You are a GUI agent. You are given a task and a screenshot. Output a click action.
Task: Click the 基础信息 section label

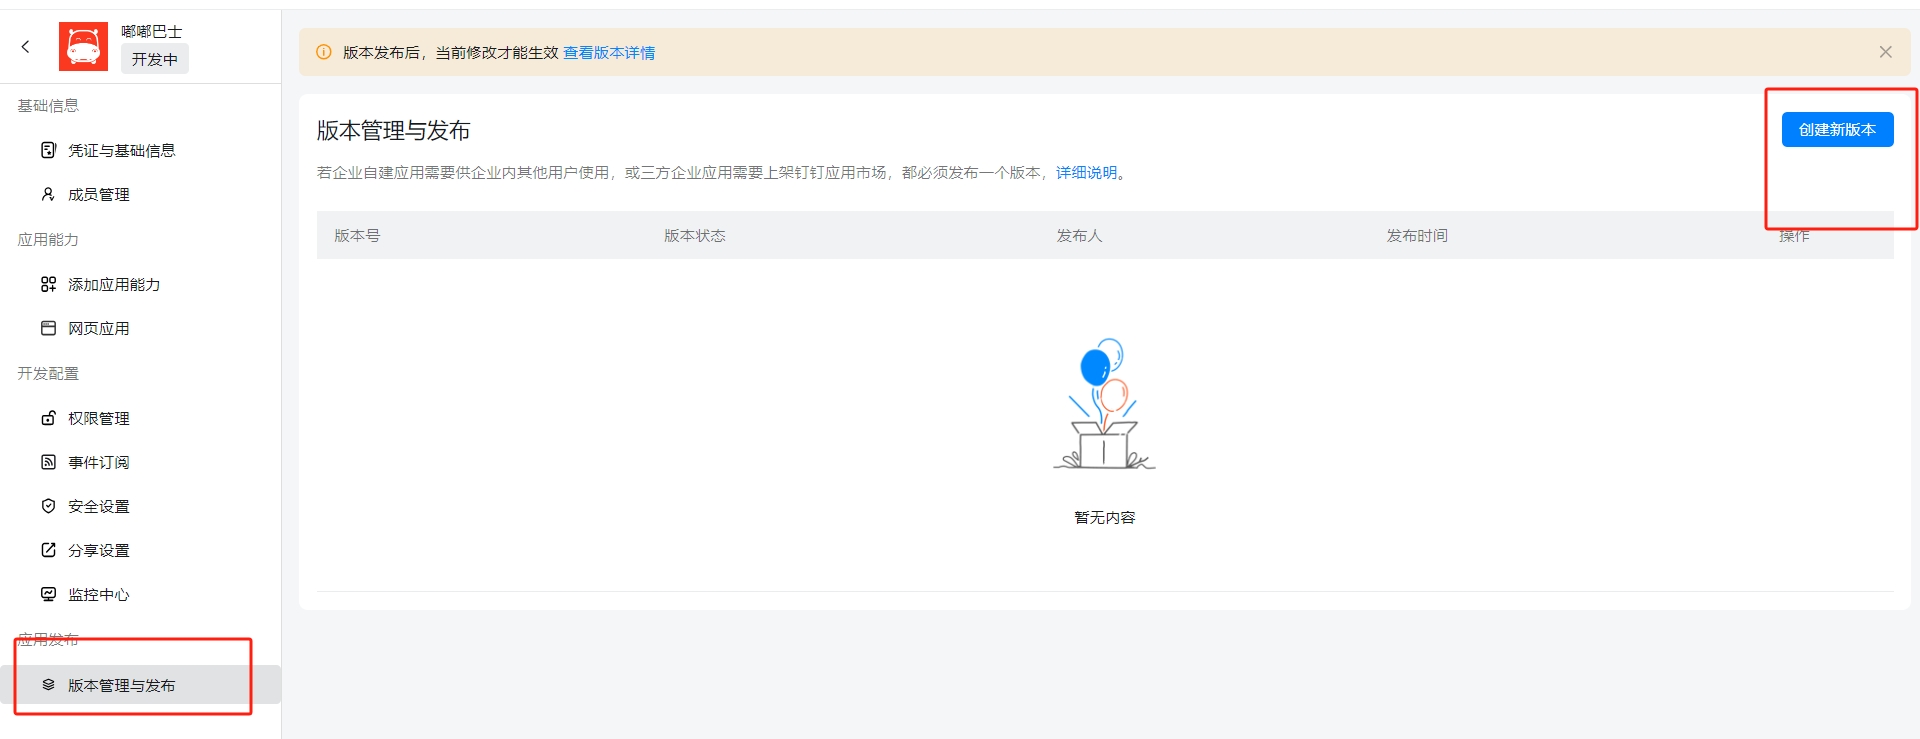(48, 106)
